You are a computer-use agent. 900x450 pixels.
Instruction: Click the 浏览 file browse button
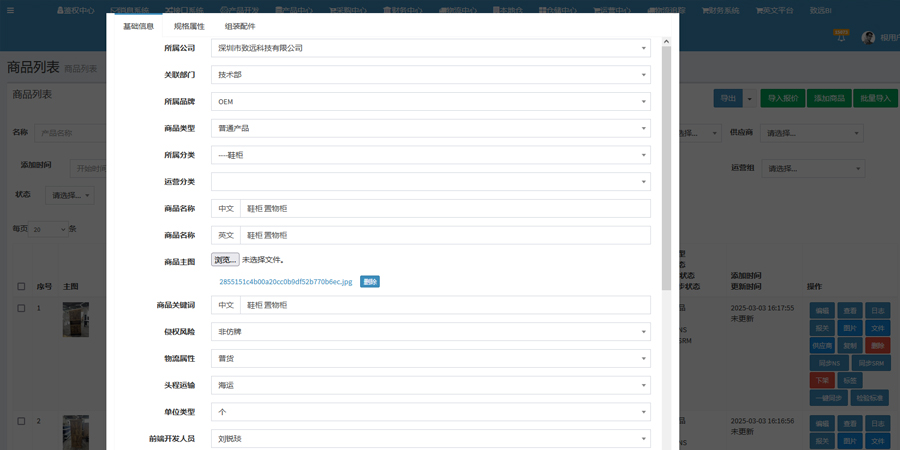[x=225, y=260]
